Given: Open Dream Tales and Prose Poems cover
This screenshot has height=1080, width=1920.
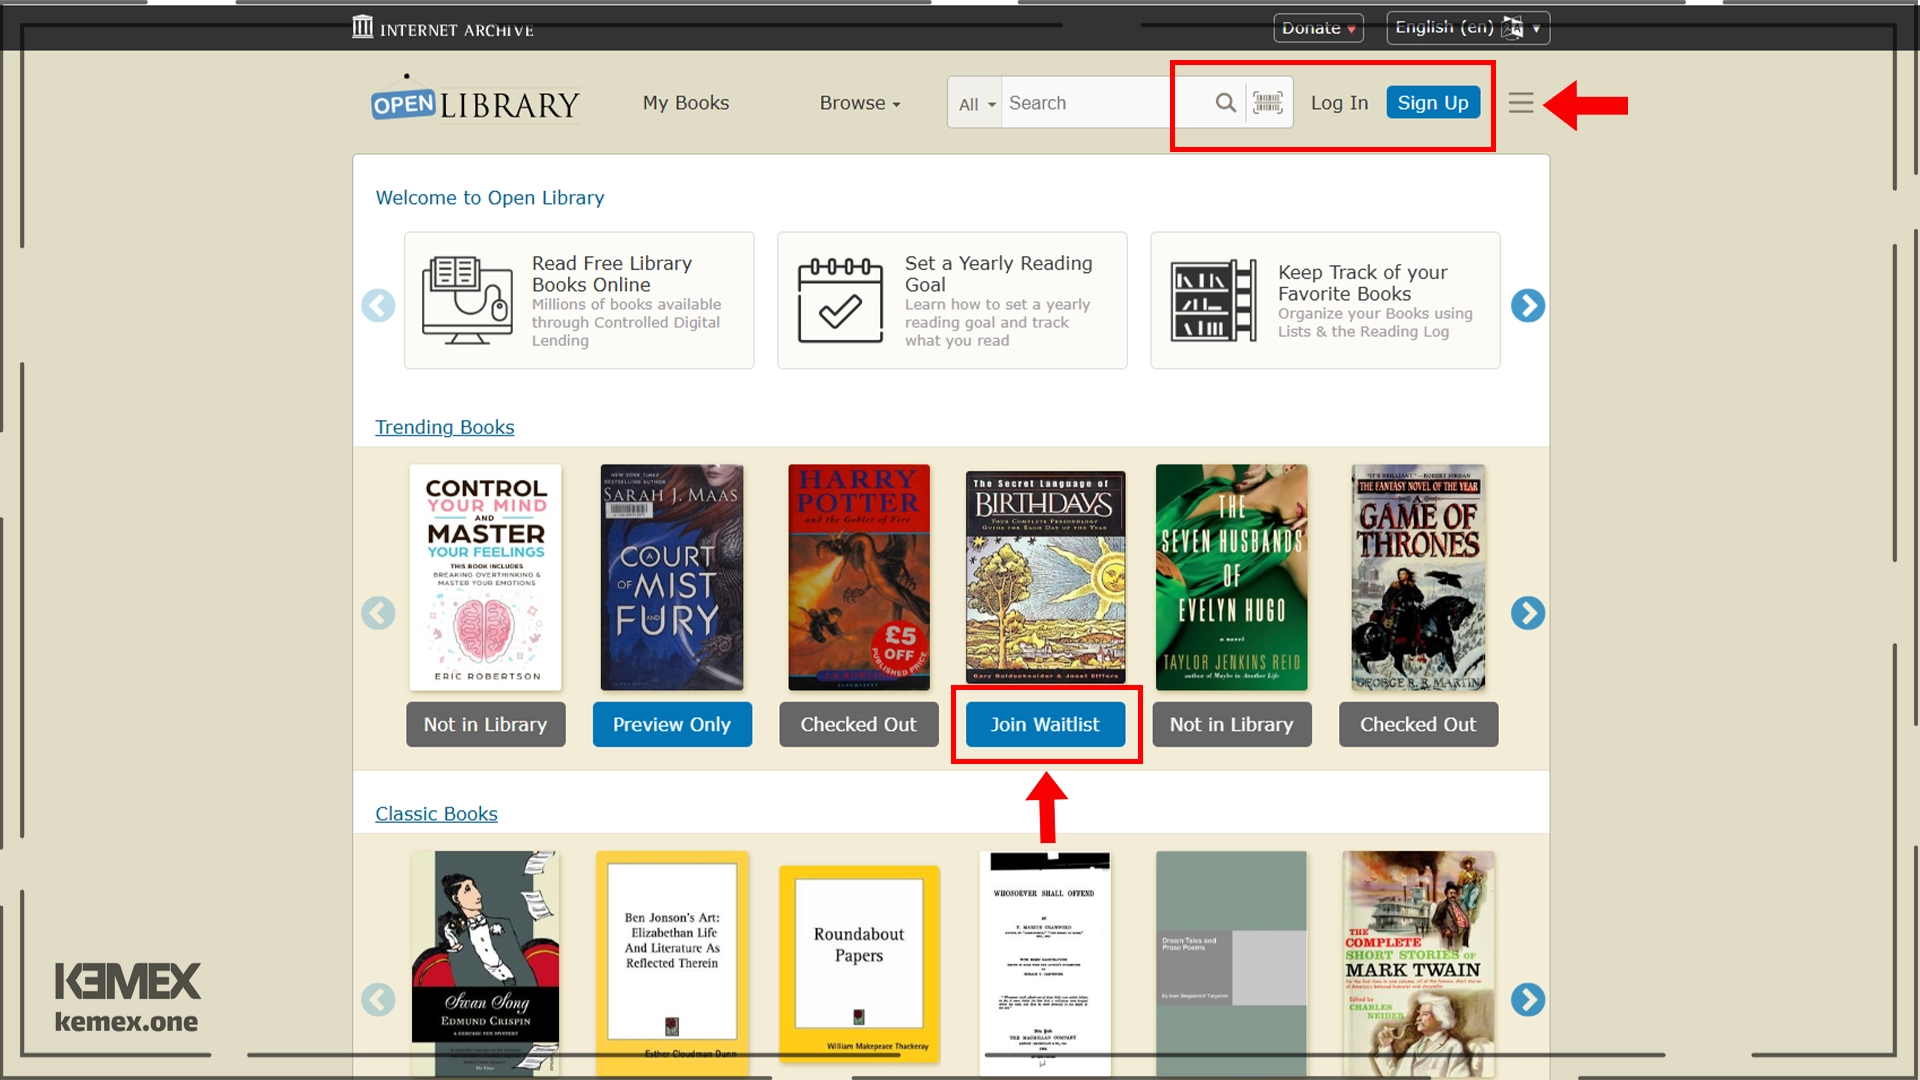Looking at the screenshot, I should coord(1231,964).
